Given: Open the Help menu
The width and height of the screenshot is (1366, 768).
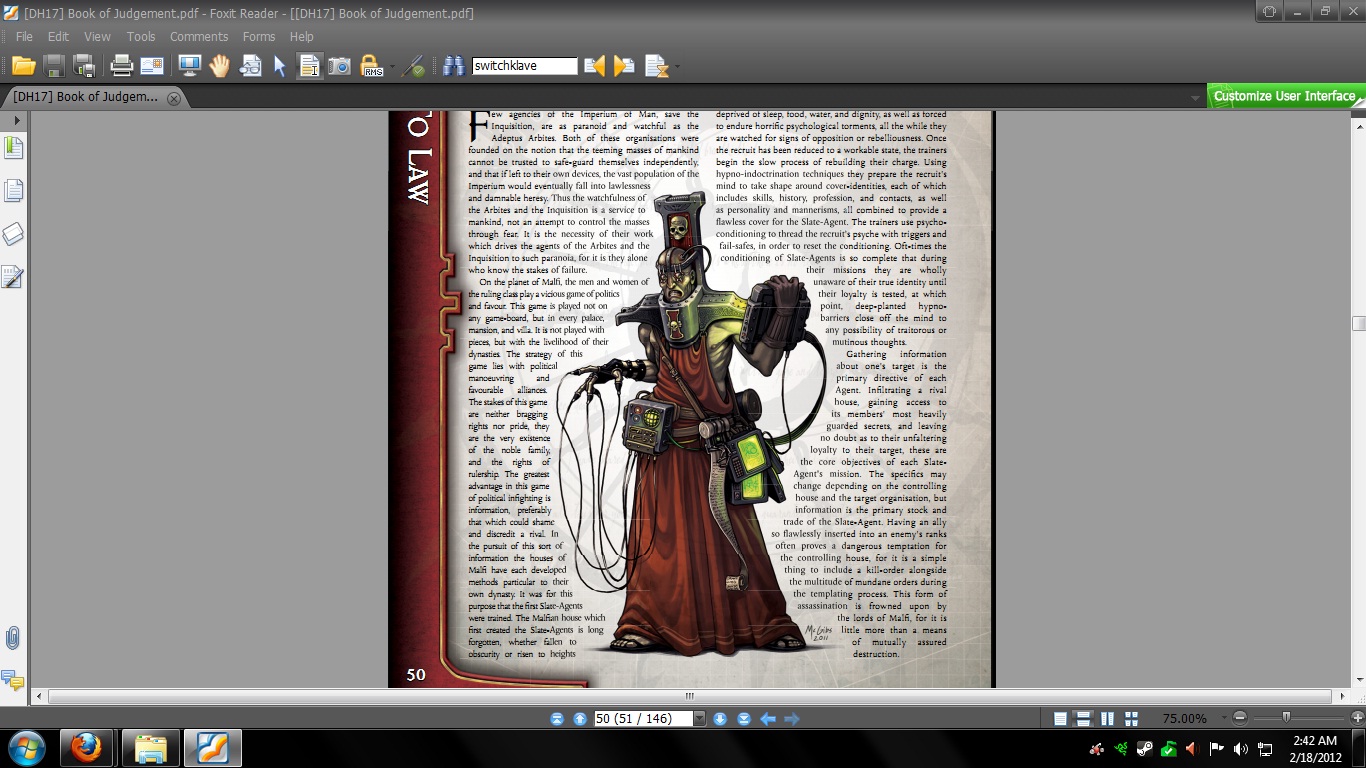Looking at the screenshot, I should tap(301, 36).
